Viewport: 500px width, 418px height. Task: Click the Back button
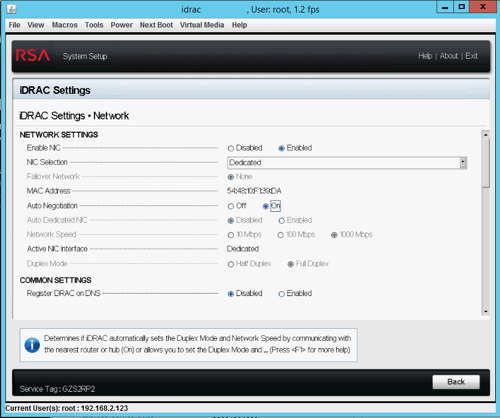tap(456, 382)
